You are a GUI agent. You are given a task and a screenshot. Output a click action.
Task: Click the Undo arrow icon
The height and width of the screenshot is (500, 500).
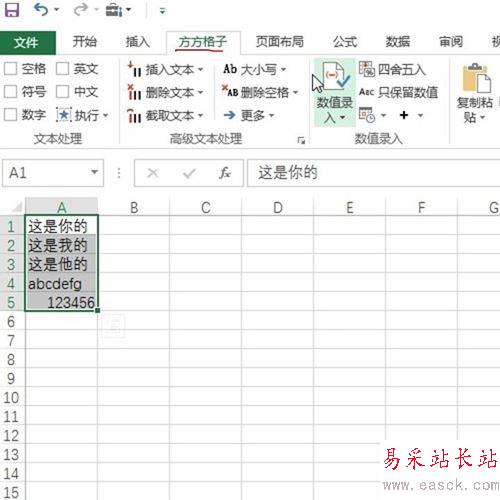click(41, 10)
